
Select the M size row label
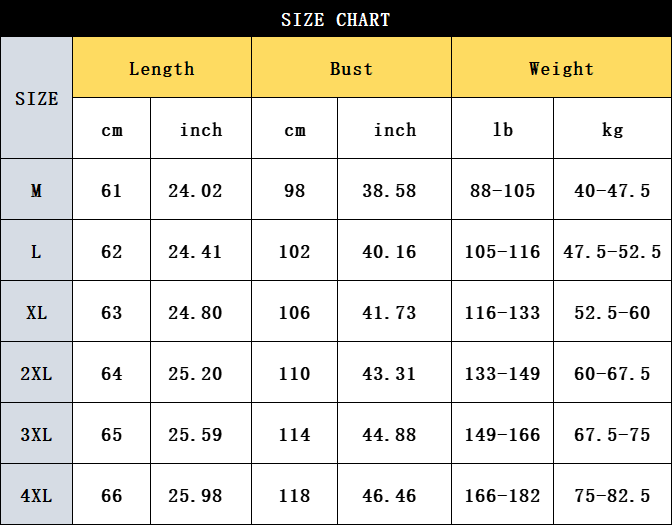pos(36,190)
